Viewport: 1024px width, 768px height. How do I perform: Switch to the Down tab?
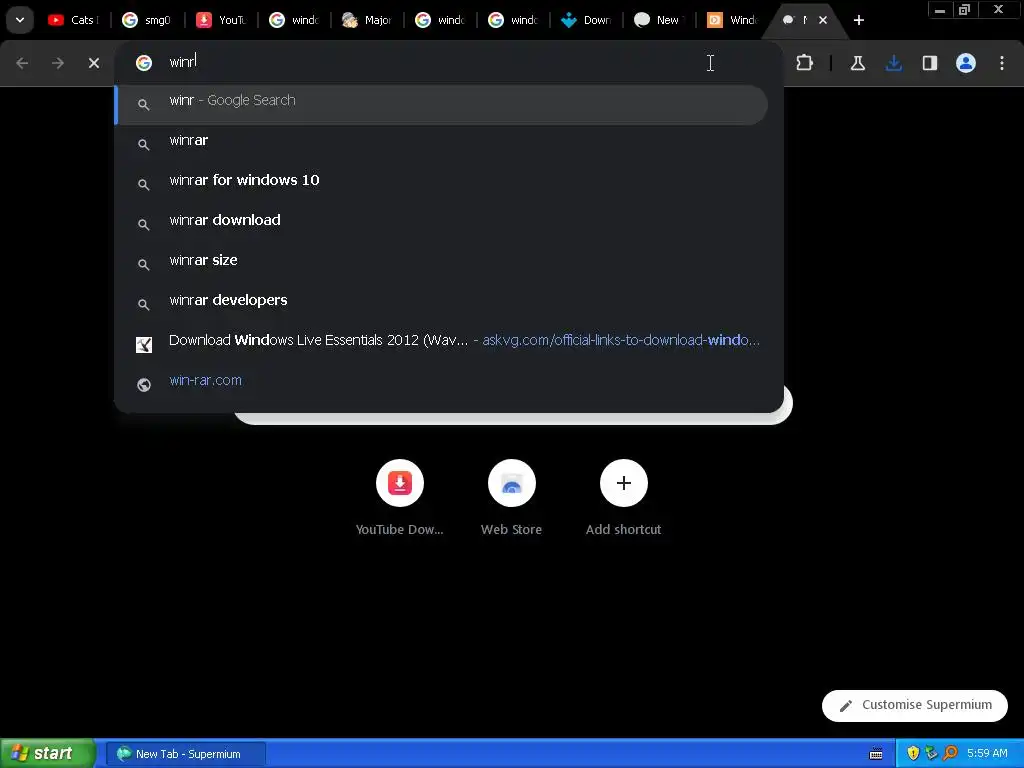(x=586, y=20)
